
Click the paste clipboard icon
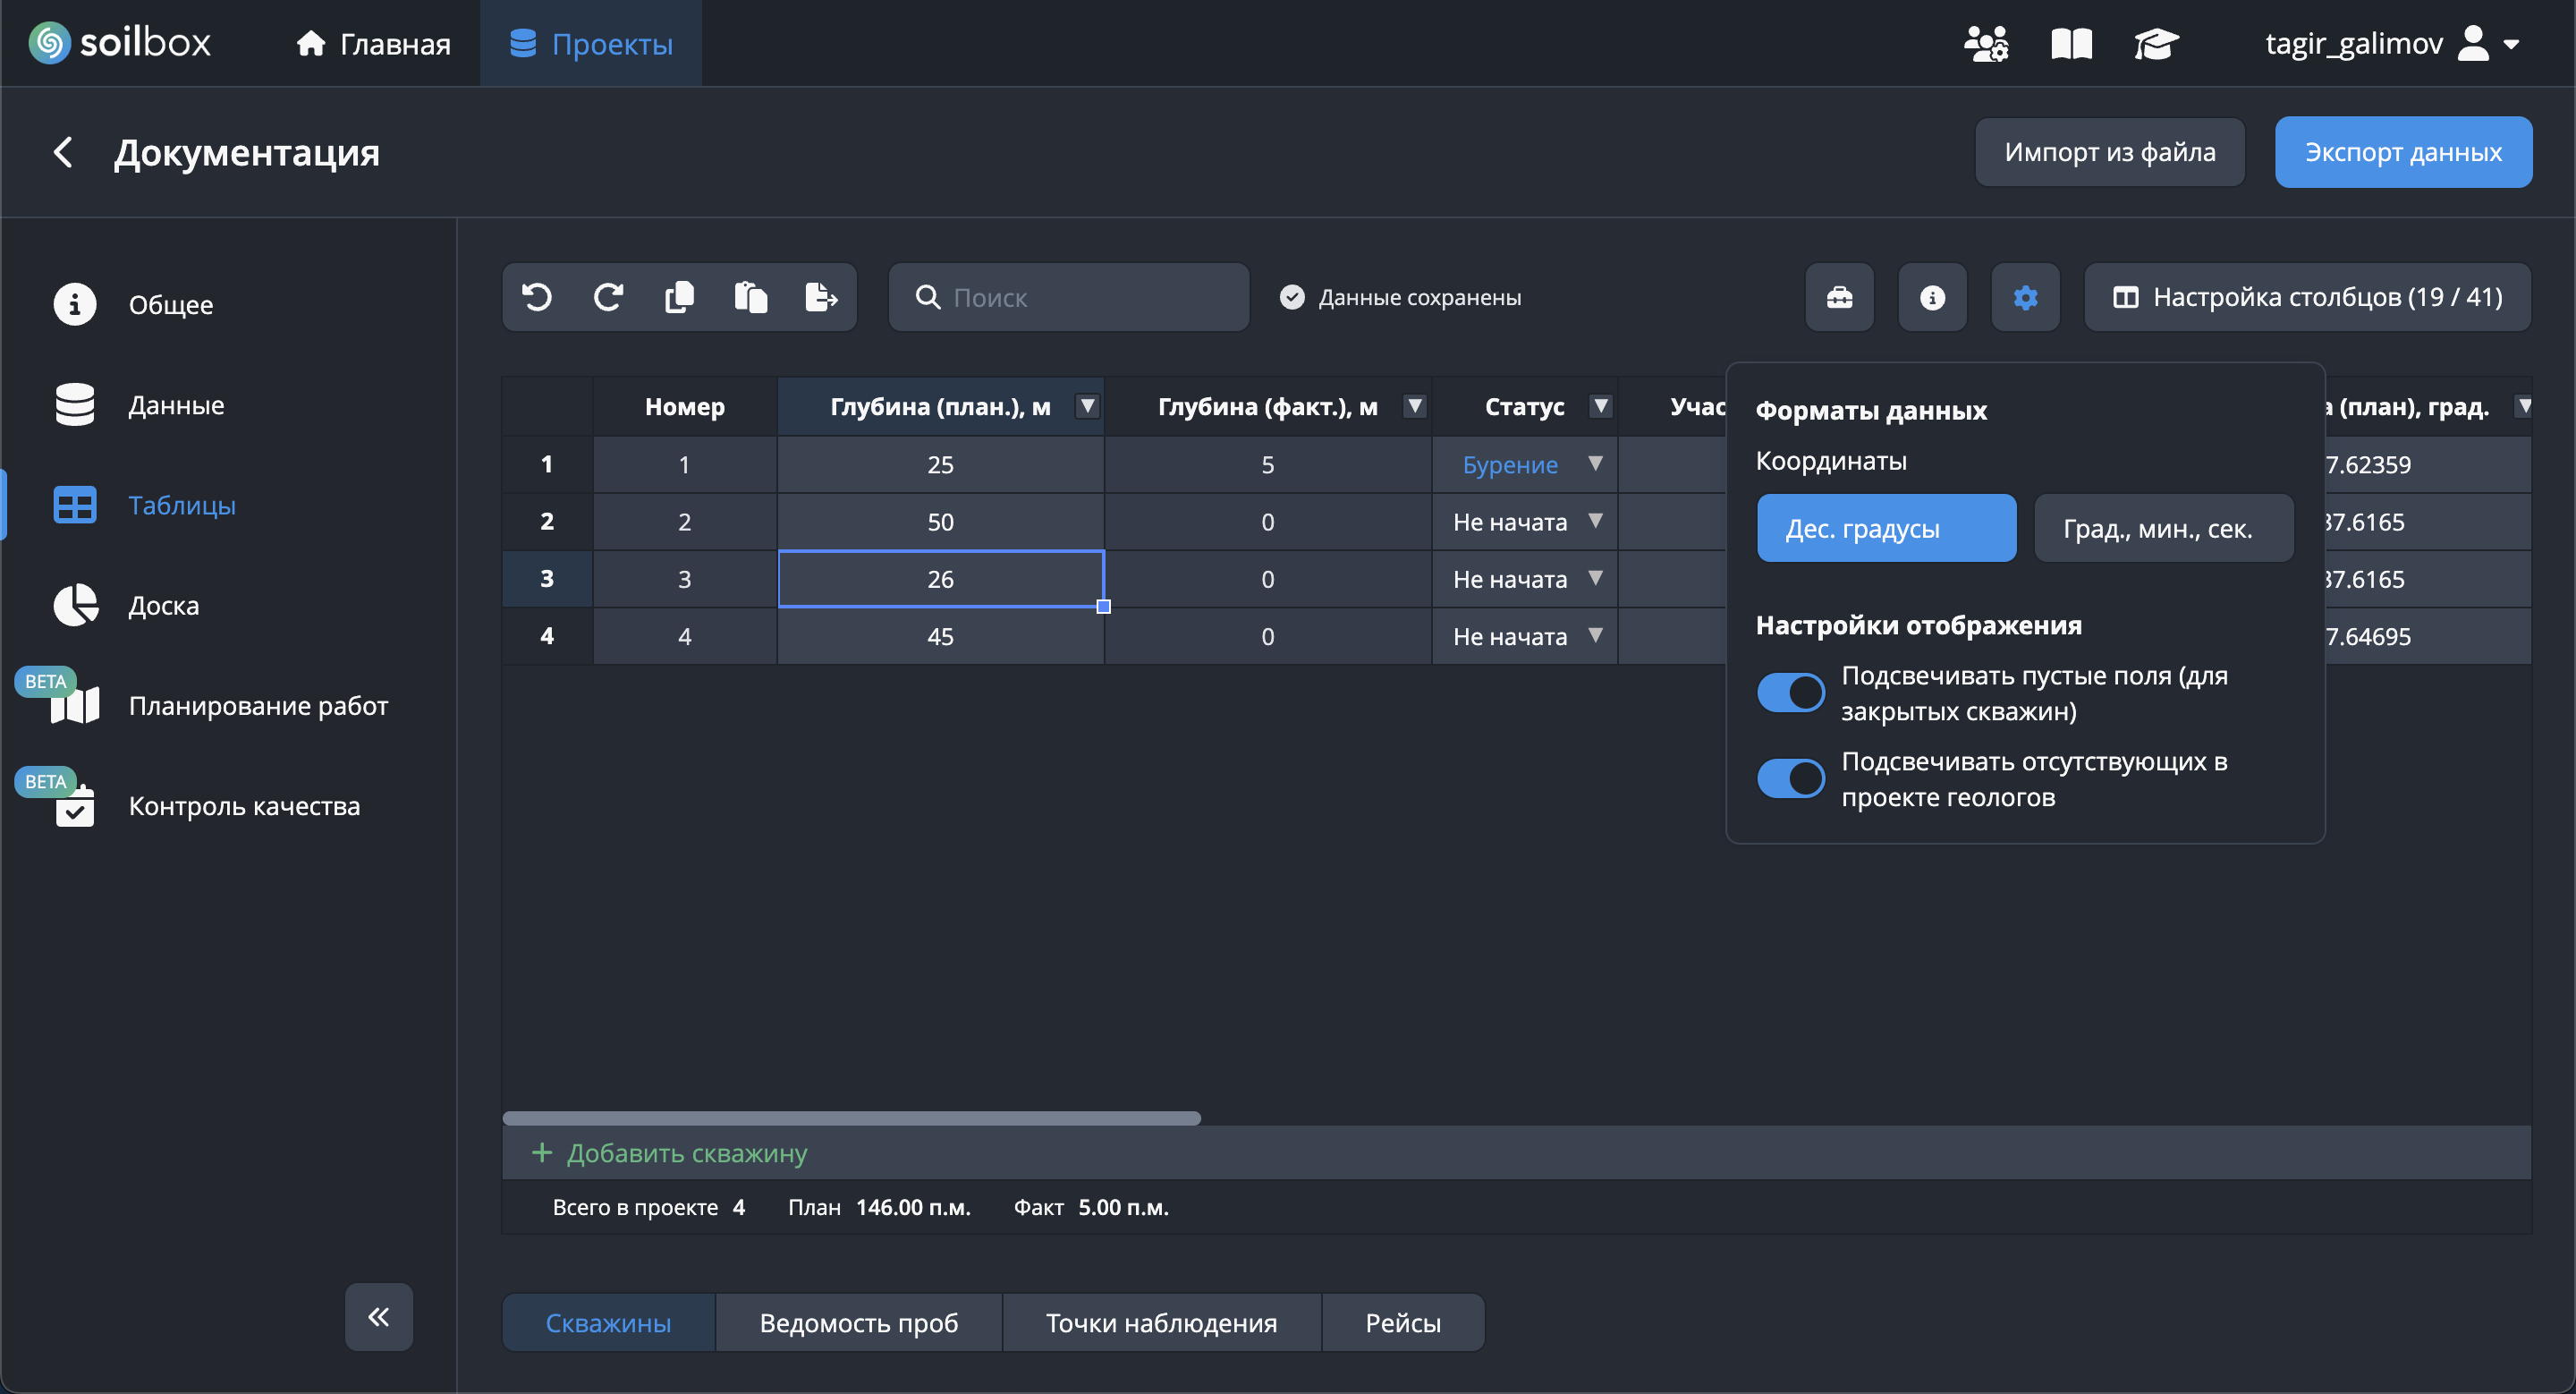pos(750,297)
